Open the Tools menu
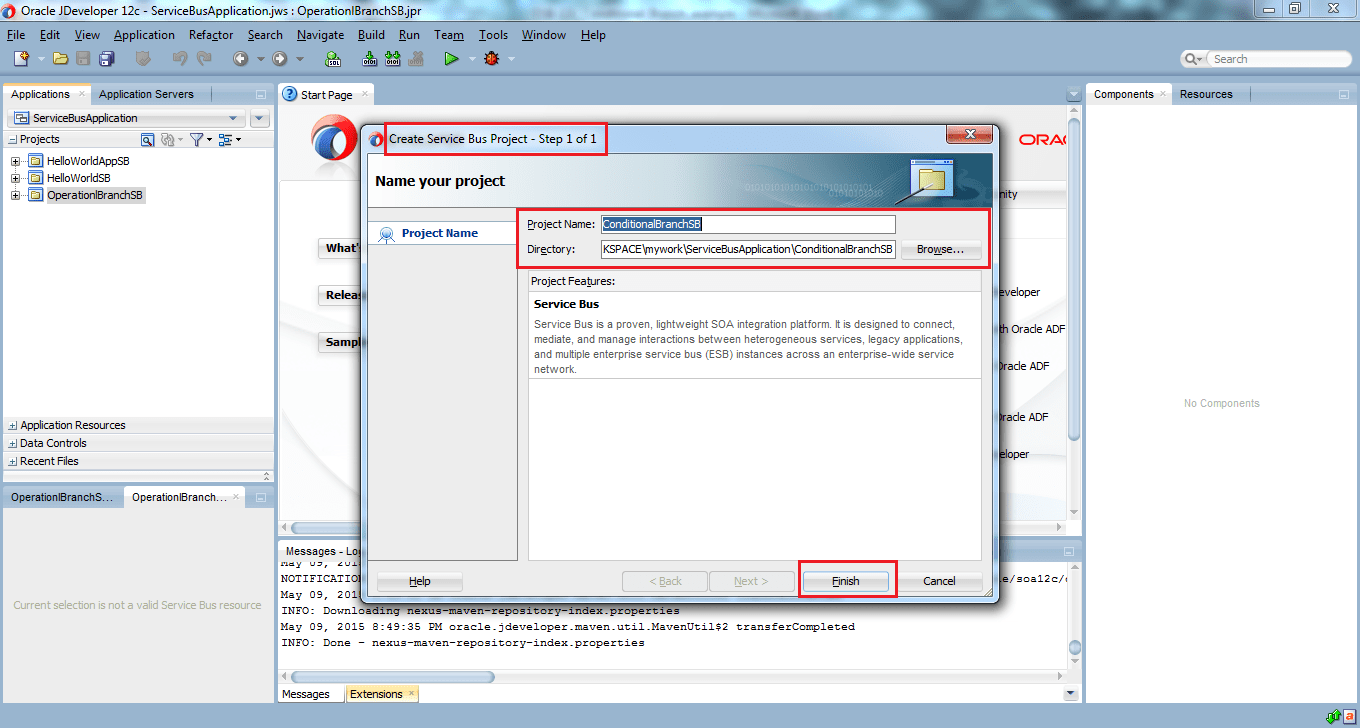Viewport: 1360px width, 728px height. (x=493, y=34)
